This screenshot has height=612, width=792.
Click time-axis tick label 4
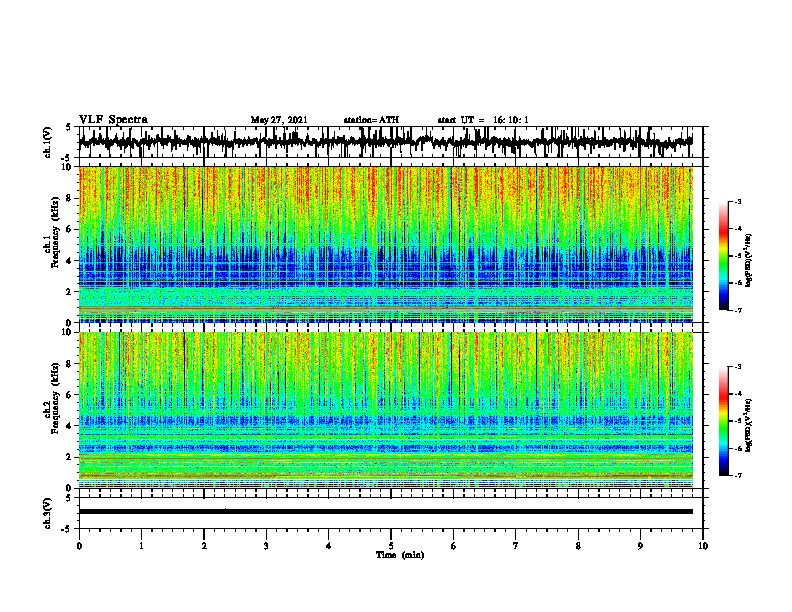tap(329, 546)
